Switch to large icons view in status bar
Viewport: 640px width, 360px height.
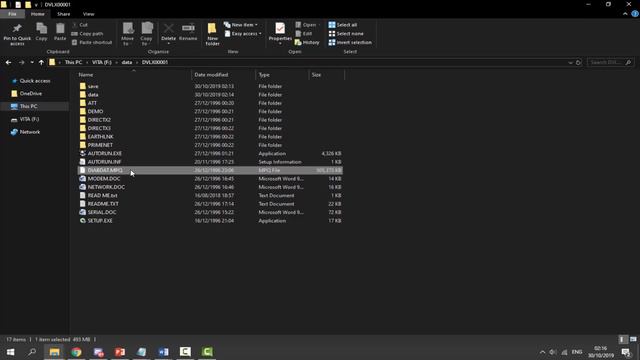click(x=633, y=339)
